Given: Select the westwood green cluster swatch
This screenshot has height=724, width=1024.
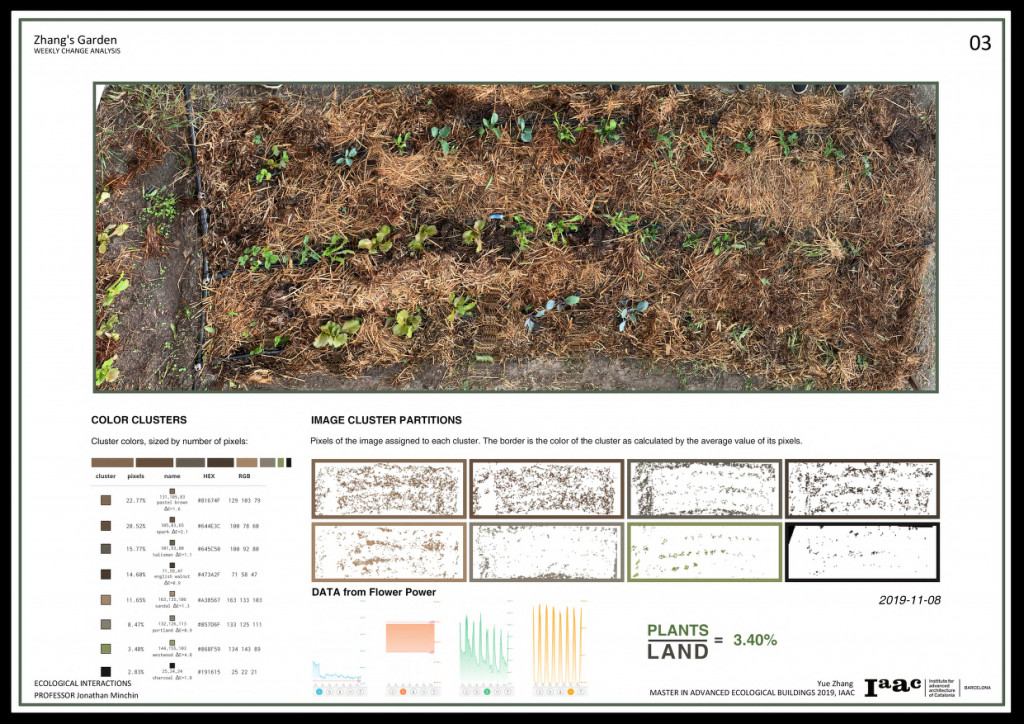Looking at the screenshot, I should [106, 649].
